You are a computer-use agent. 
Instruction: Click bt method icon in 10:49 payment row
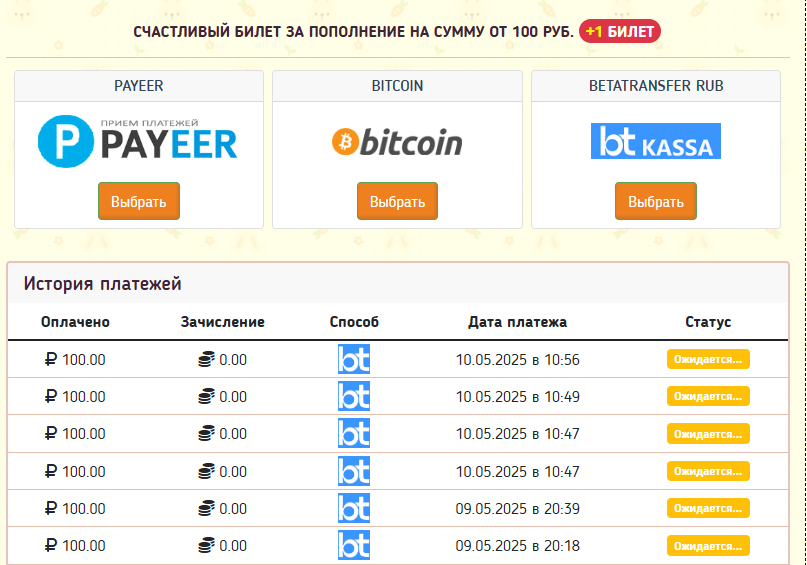[x=354, y=397]
